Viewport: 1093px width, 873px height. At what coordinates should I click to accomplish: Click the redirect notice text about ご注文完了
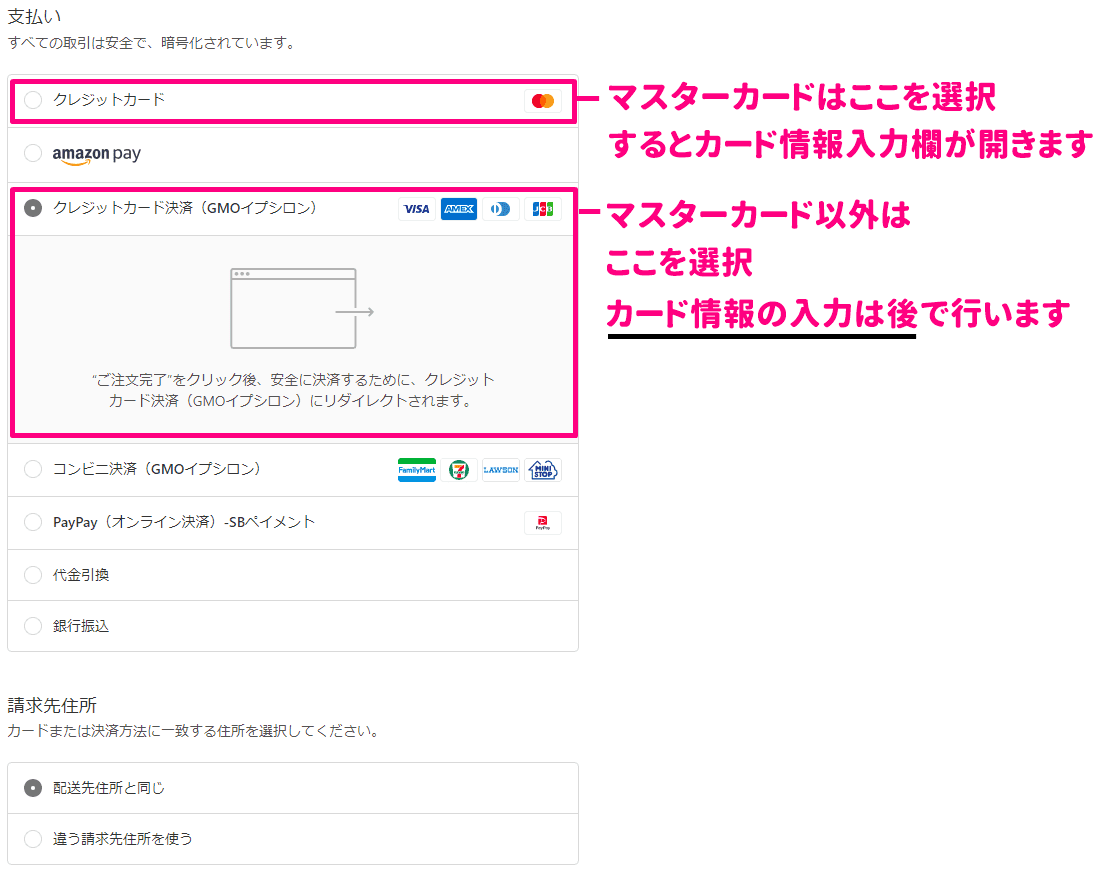293,390
